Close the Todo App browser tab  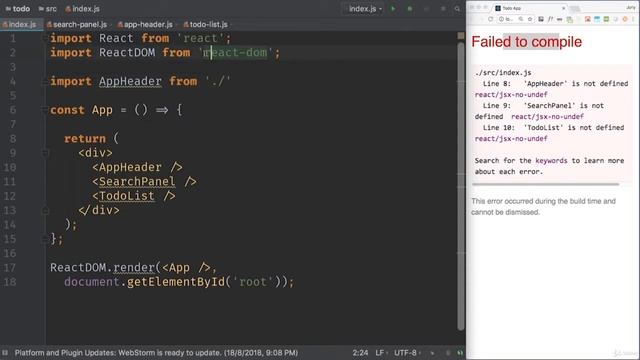564,8
